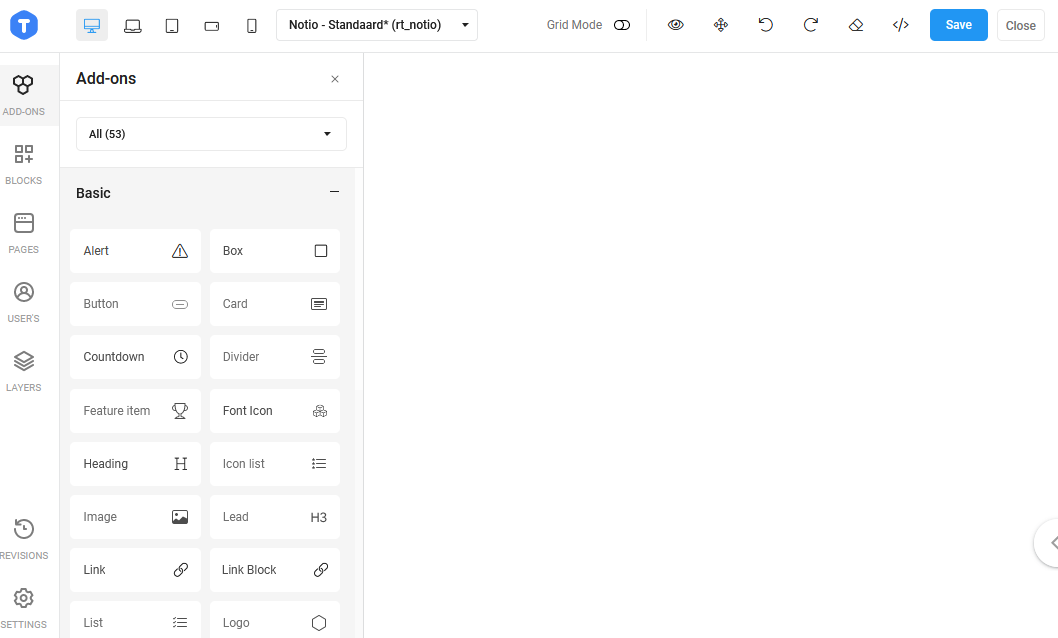Click the redo arrow icon
The height and width of the screenshot is (638, 1058).
(811, 25)
